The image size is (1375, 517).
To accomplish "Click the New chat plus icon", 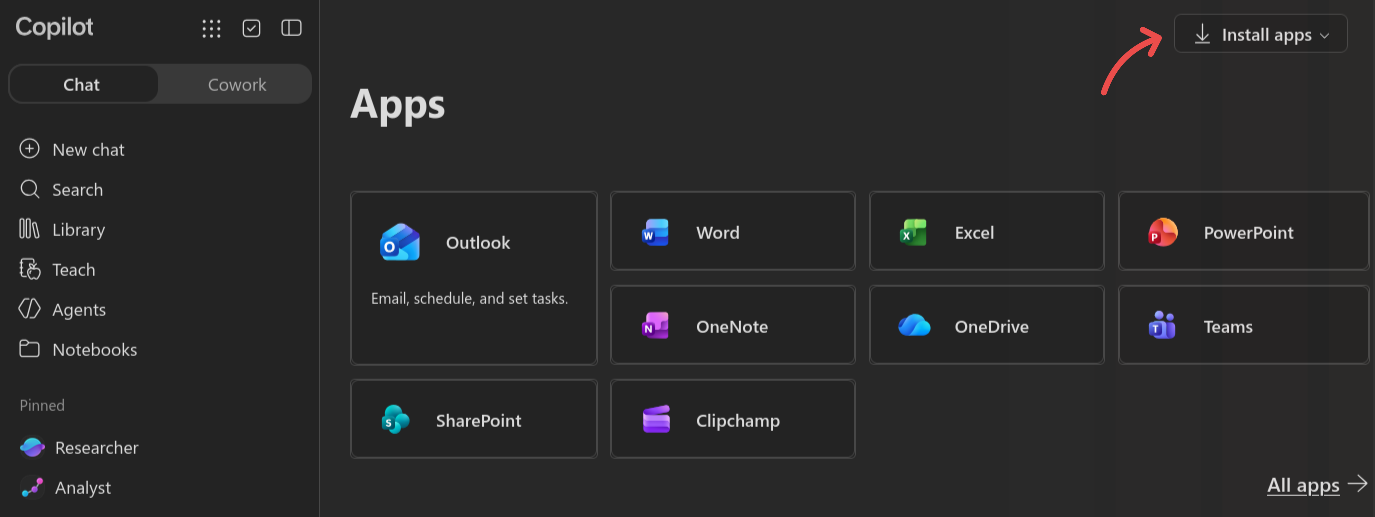I will point(30,149).
